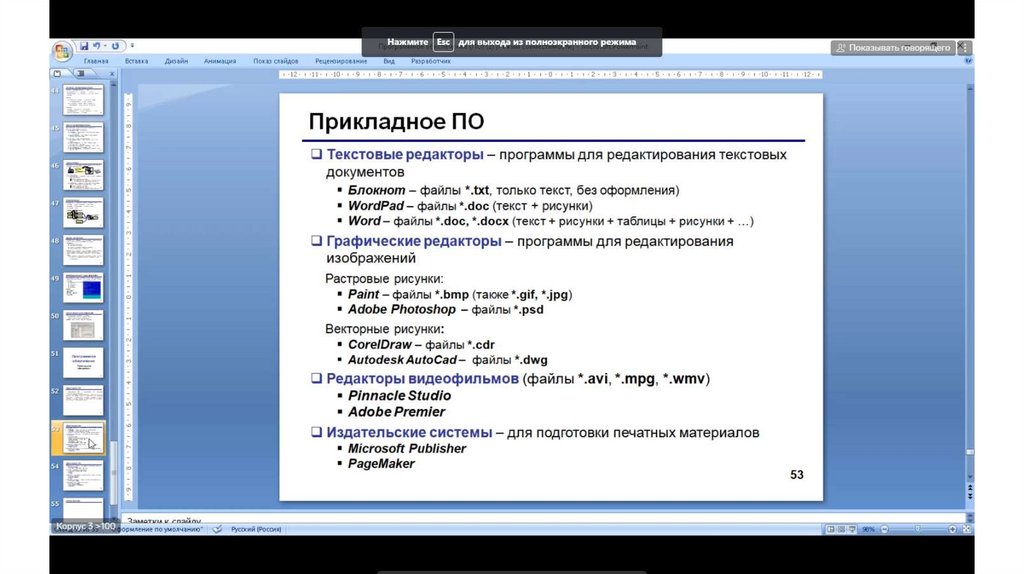Save the presentation from Quick Access toolbar

pyautogui.click(x=84, y=46)
